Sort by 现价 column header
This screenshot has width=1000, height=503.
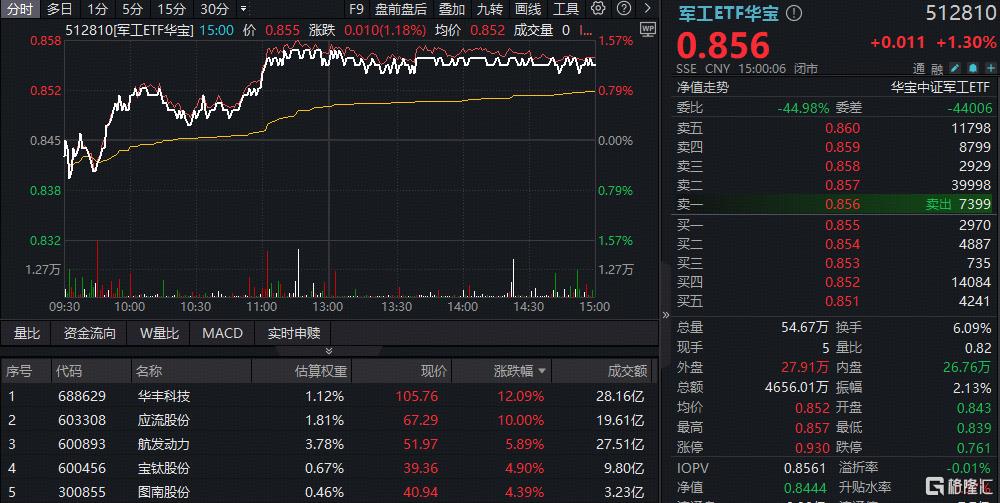[434, 371]
